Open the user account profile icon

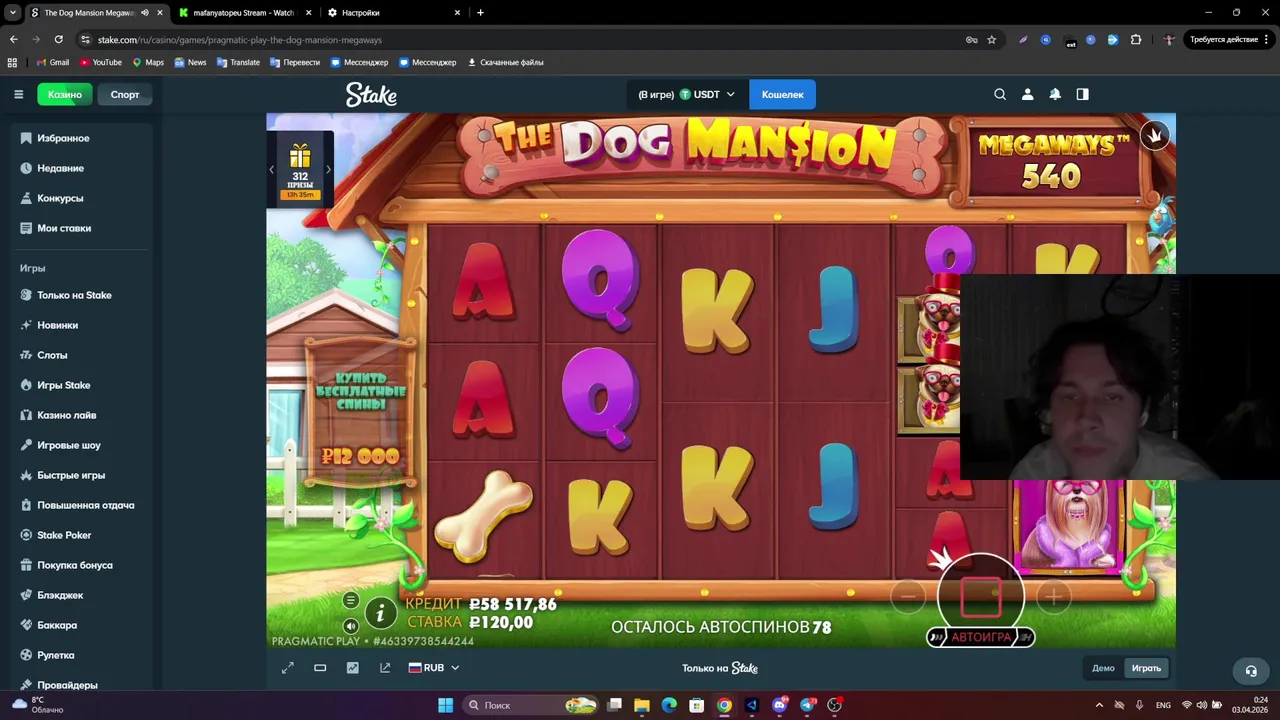[1027, 94]
